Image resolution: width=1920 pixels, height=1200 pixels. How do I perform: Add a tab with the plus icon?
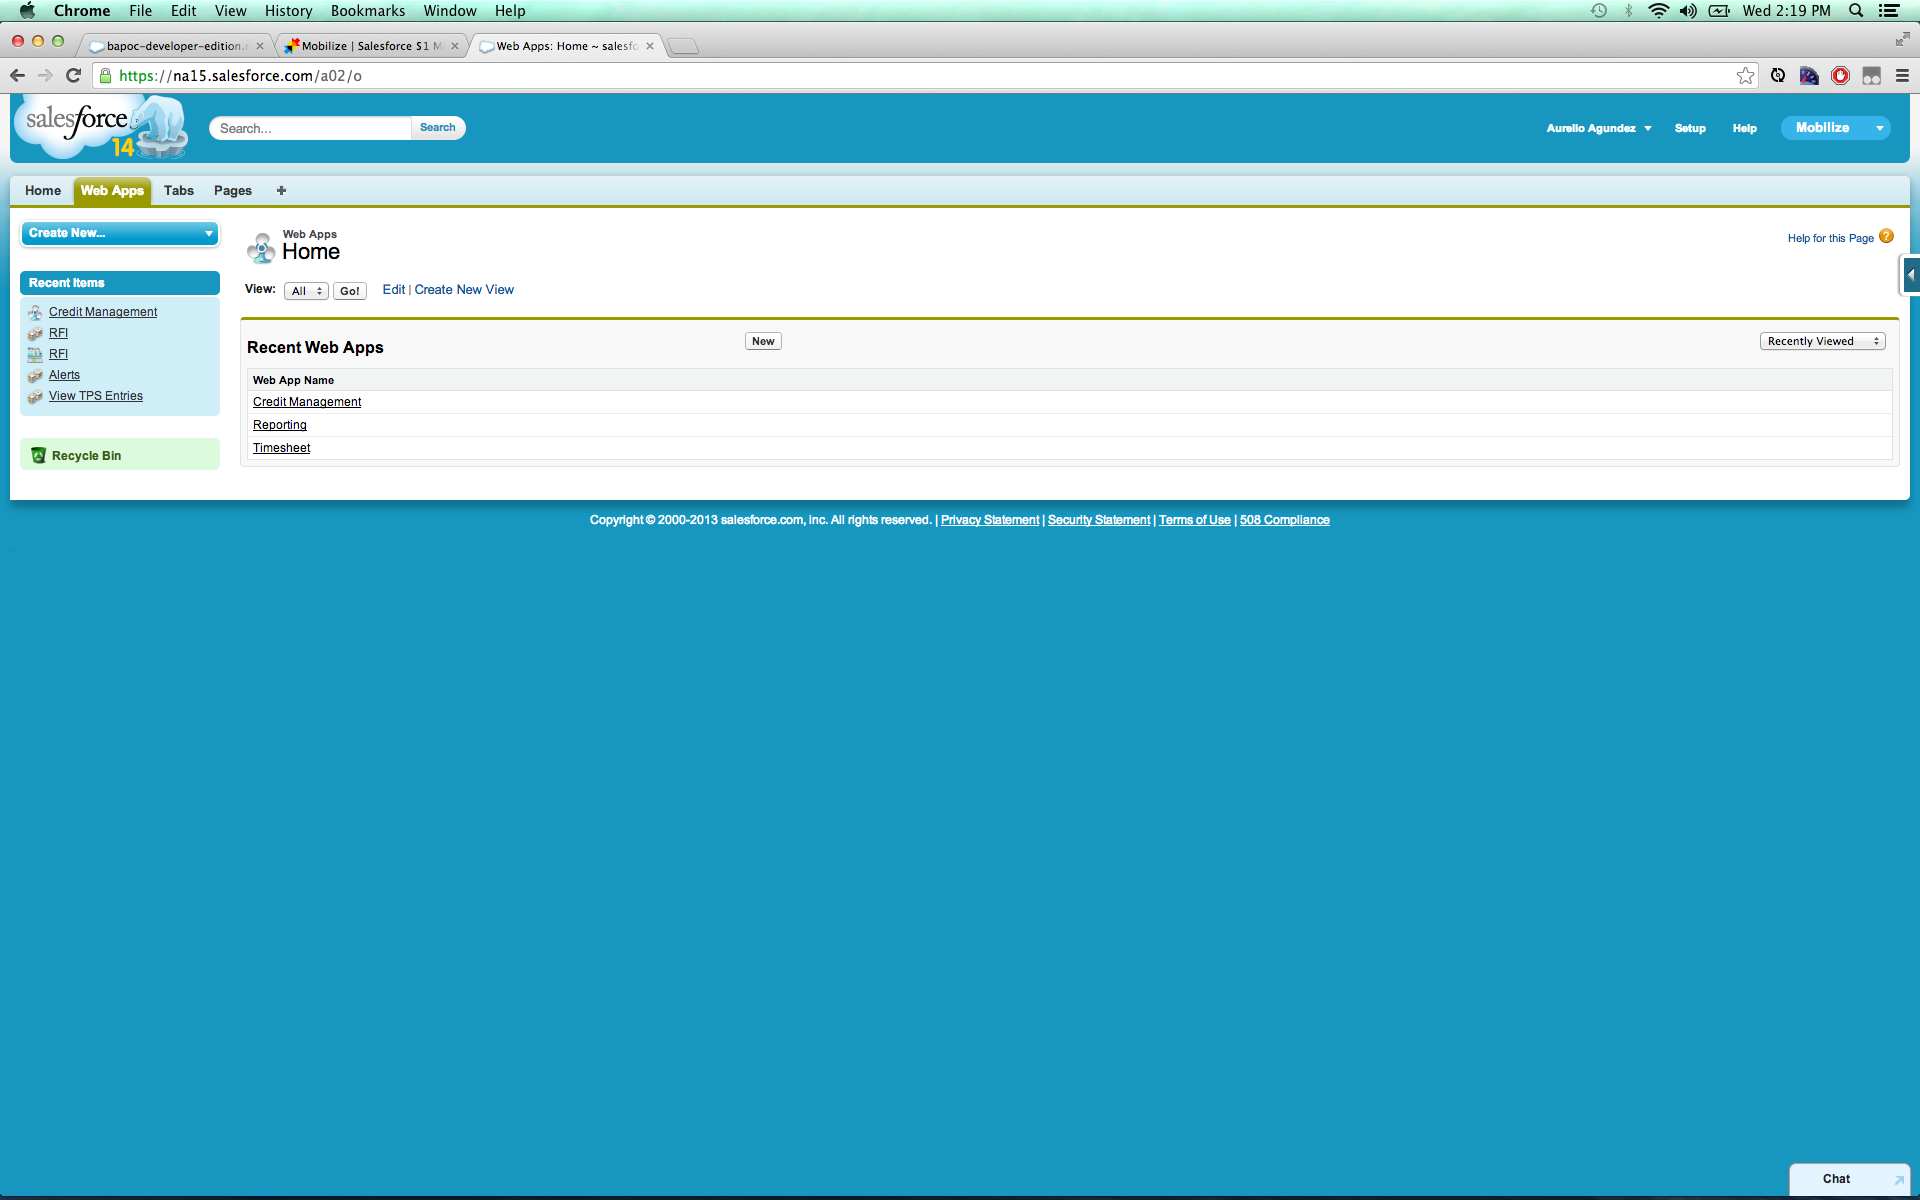tap(281, 190)
